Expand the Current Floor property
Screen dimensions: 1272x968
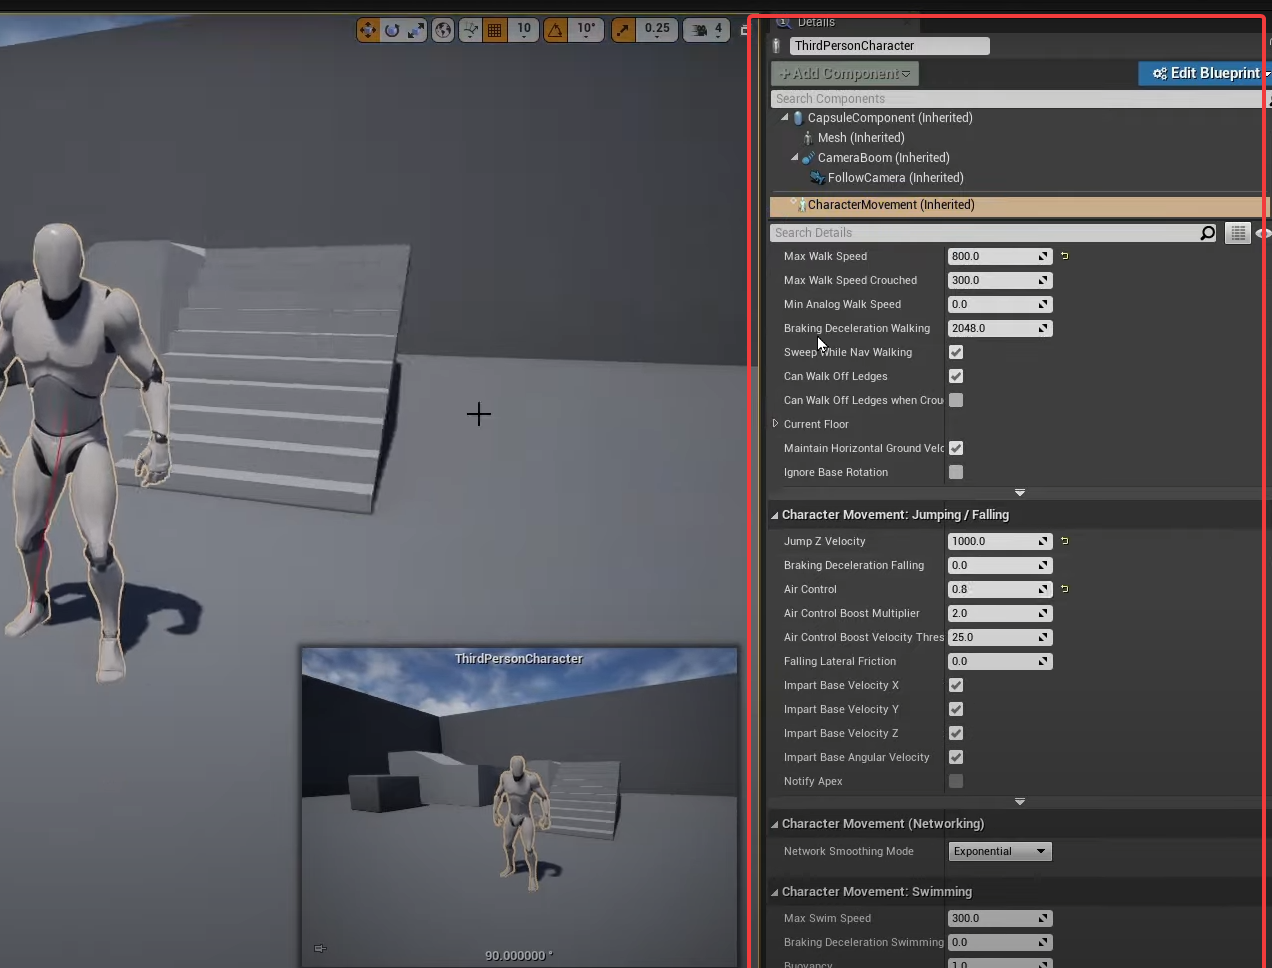coord(776,424)
